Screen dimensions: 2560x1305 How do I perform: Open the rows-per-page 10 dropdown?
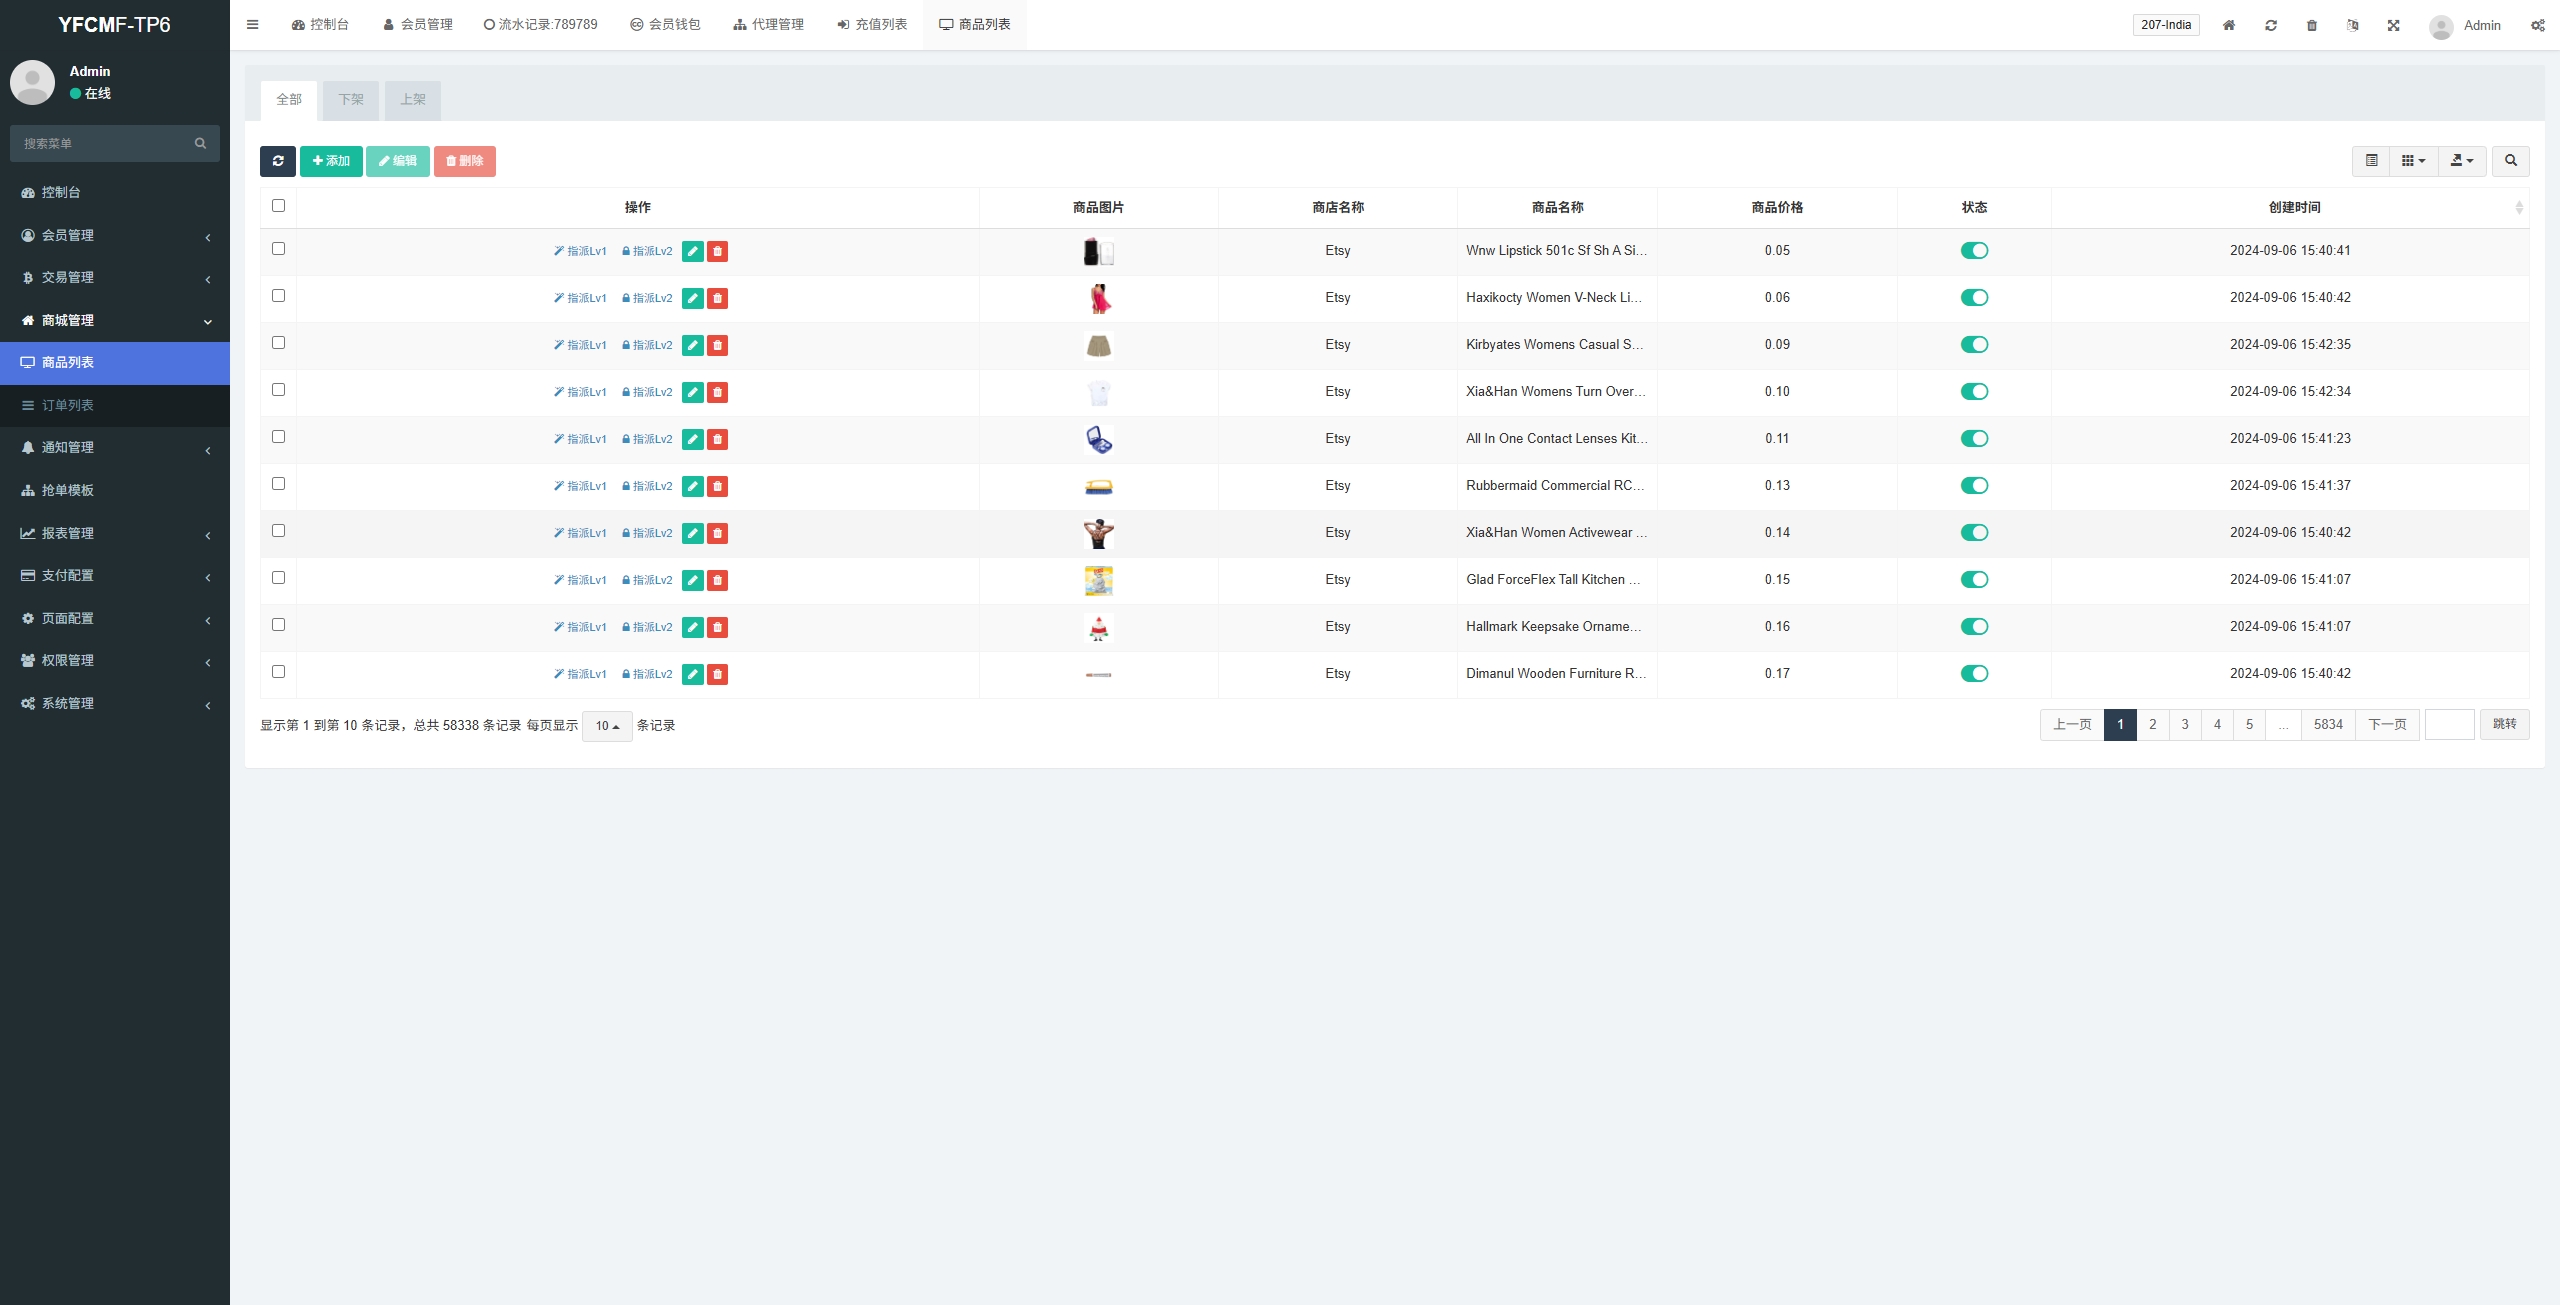pos(607,726)
